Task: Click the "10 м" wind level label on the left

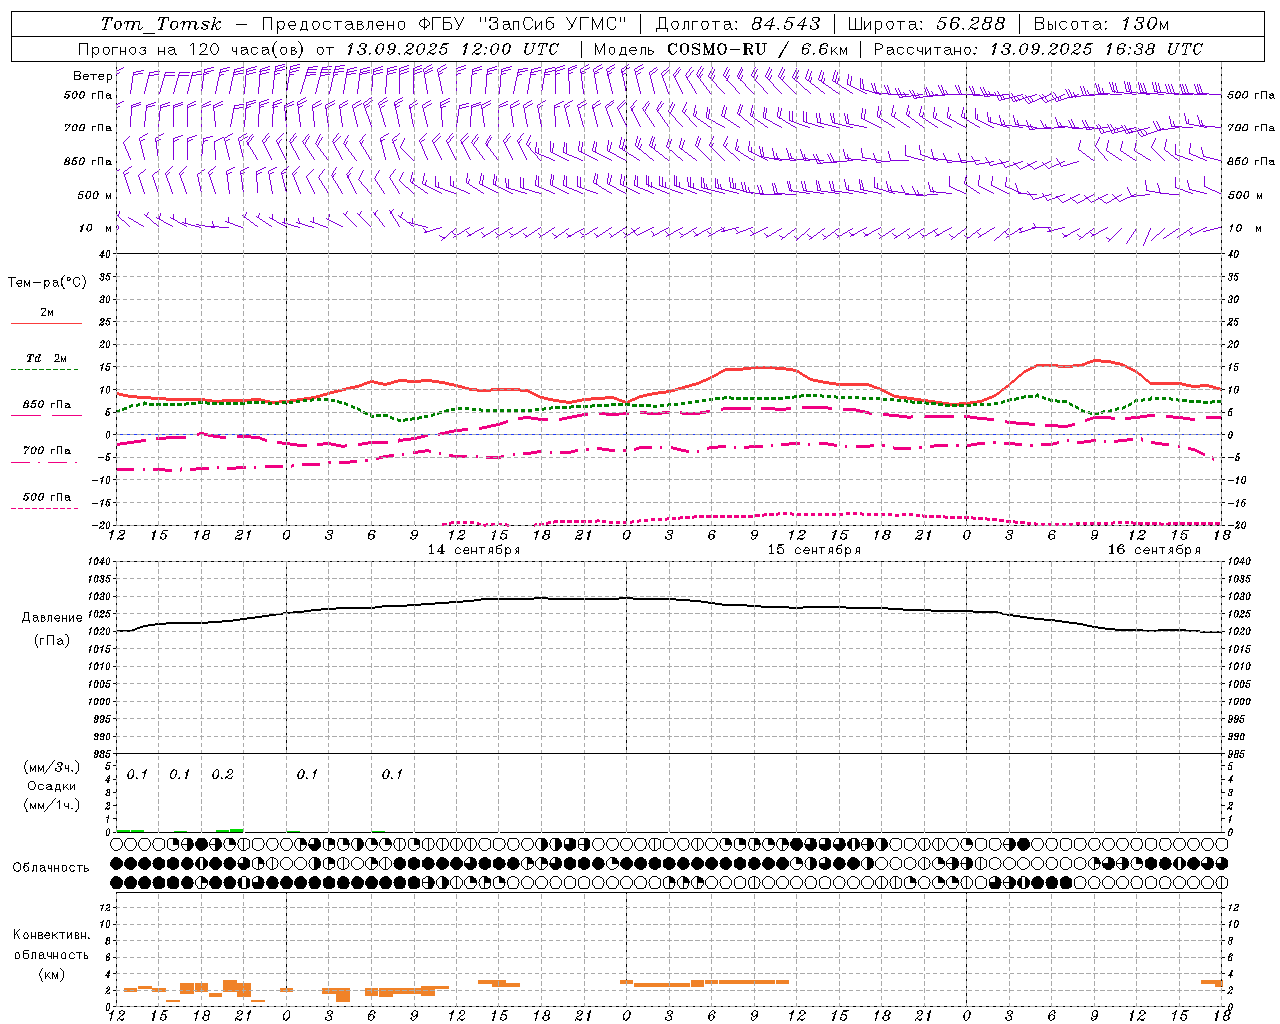Action: 96,228
